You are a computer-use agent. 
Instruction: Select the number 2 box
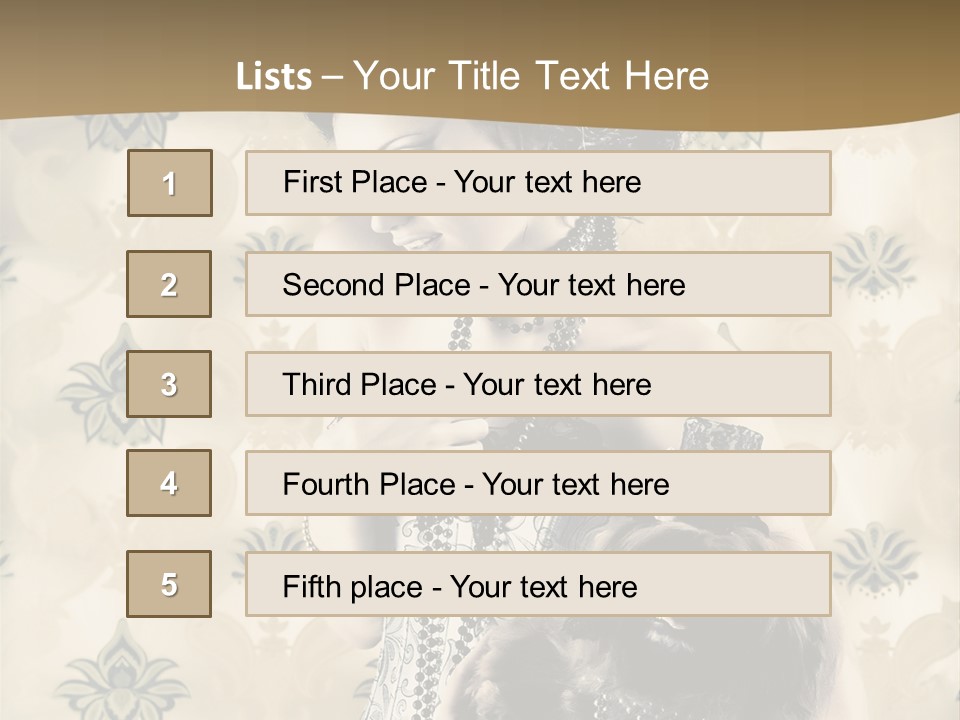click(169, 284)
